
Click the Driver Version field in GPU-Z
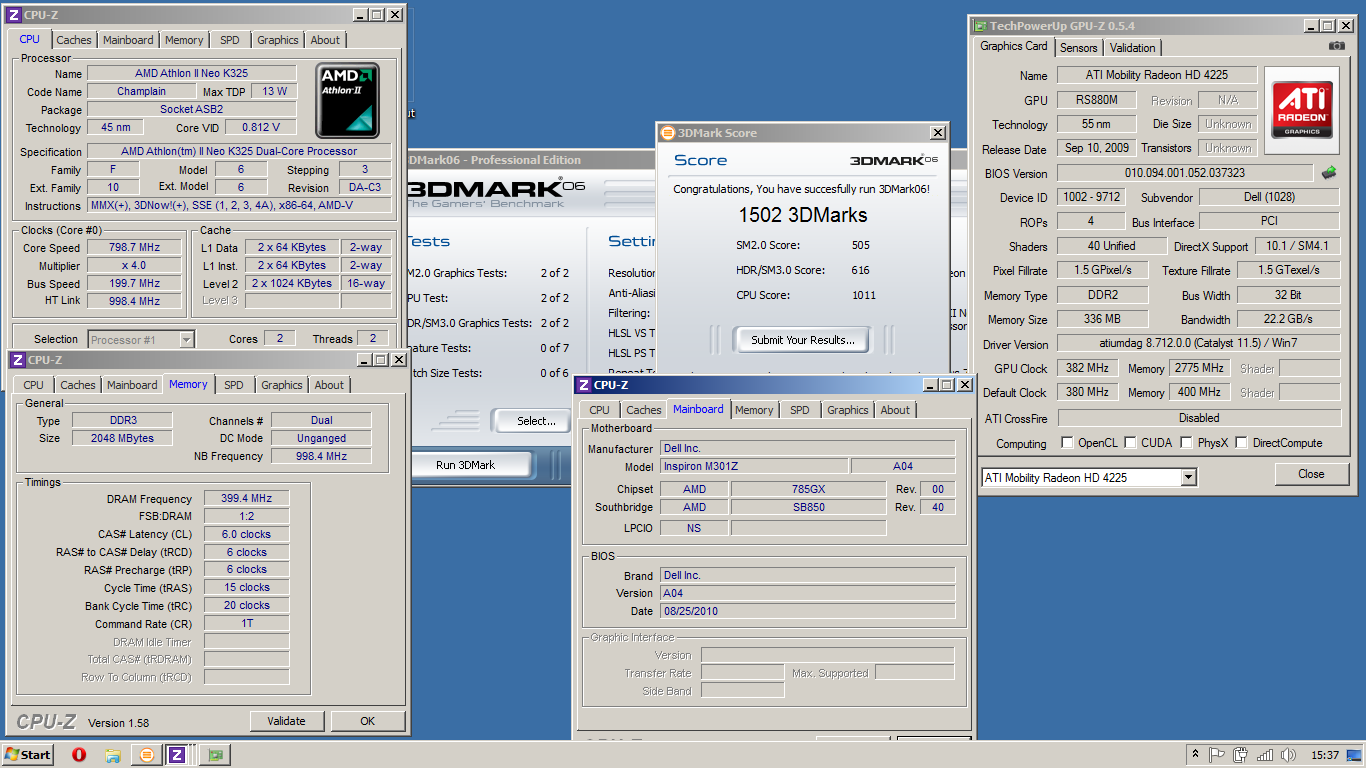coord(1198,344)
